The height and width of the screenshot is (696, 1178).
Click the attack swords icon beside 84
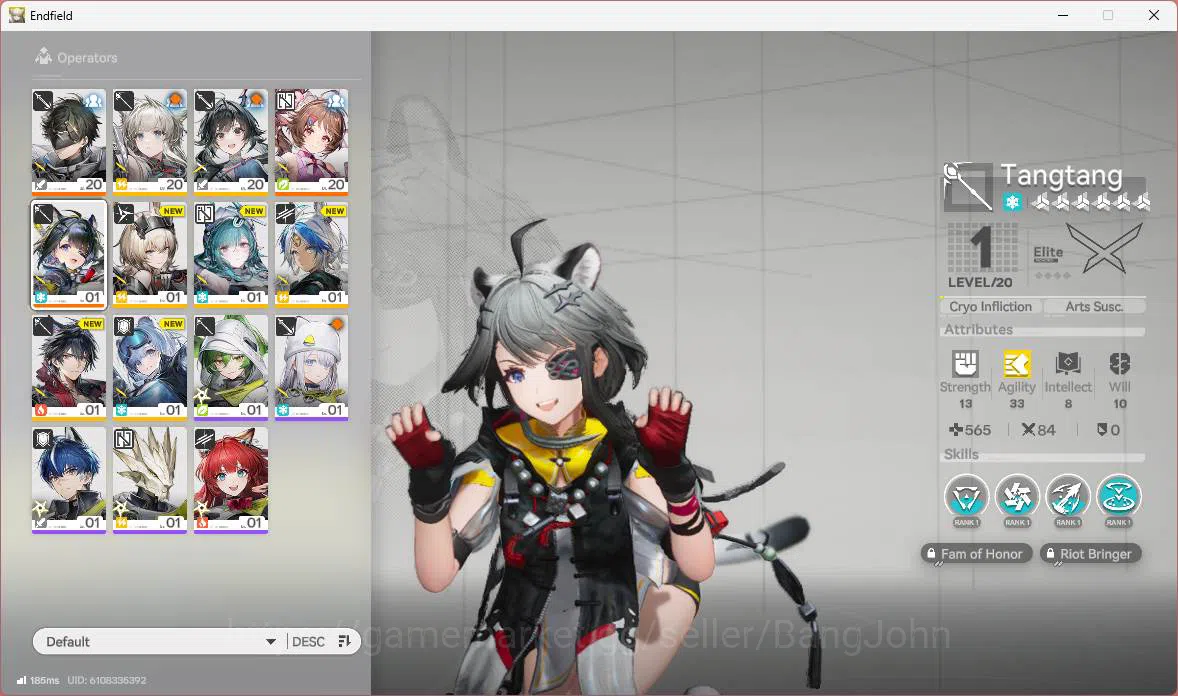[1028, 430]
